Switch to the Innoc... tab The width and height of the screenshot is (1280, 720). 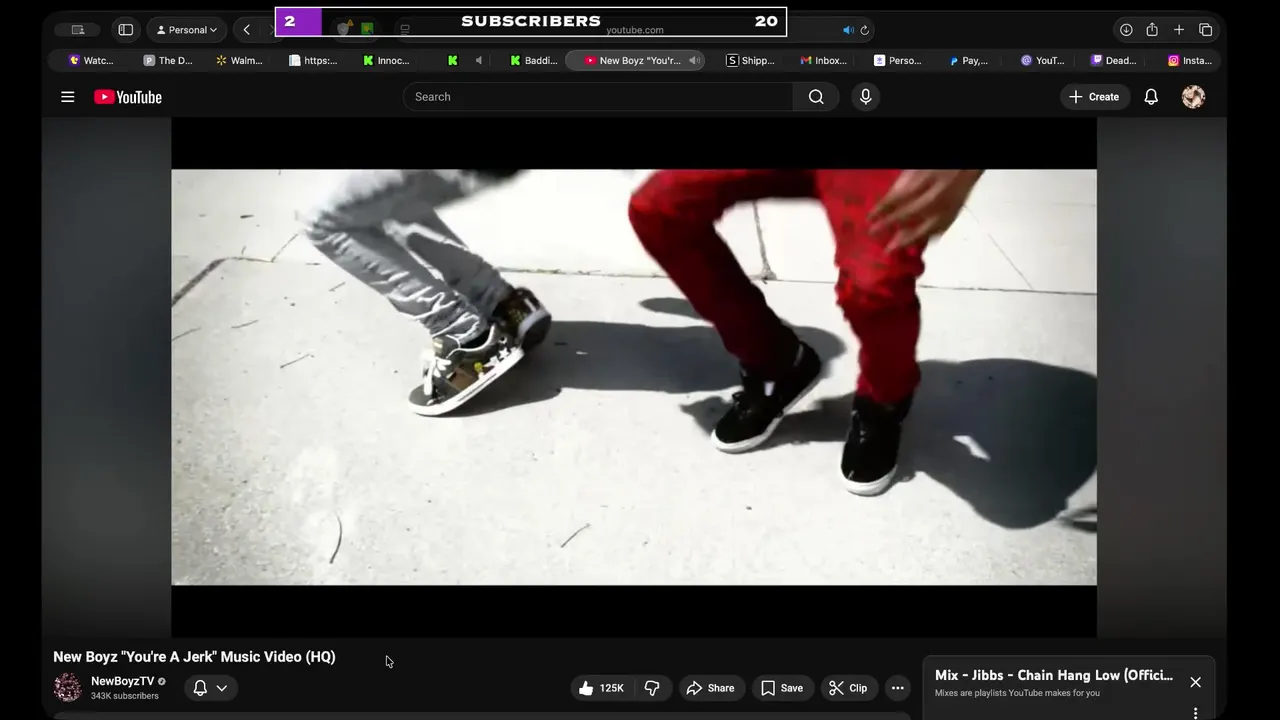(386, 61)
